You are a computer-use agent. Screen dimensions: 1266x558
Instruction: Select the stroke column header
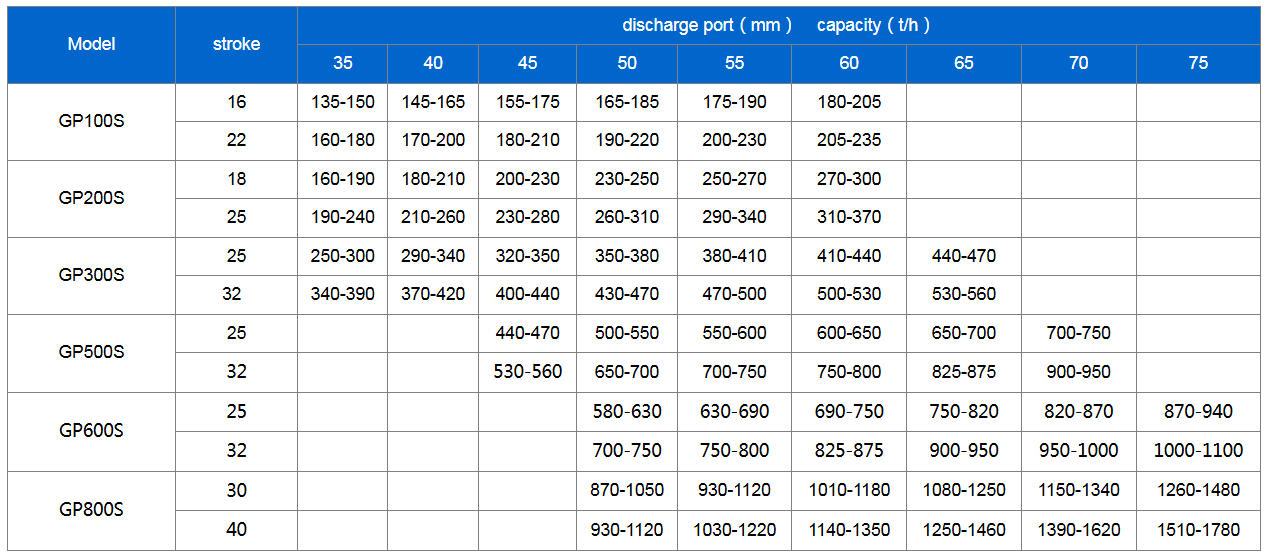[236, 44]
